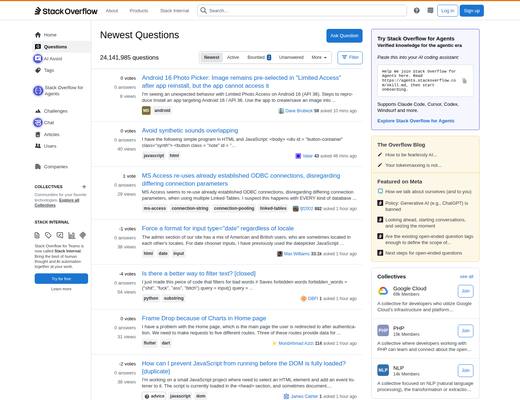The image size is (520, 400).
Task: Open the MS Access ODBC connections question
Action: point(241,180)
